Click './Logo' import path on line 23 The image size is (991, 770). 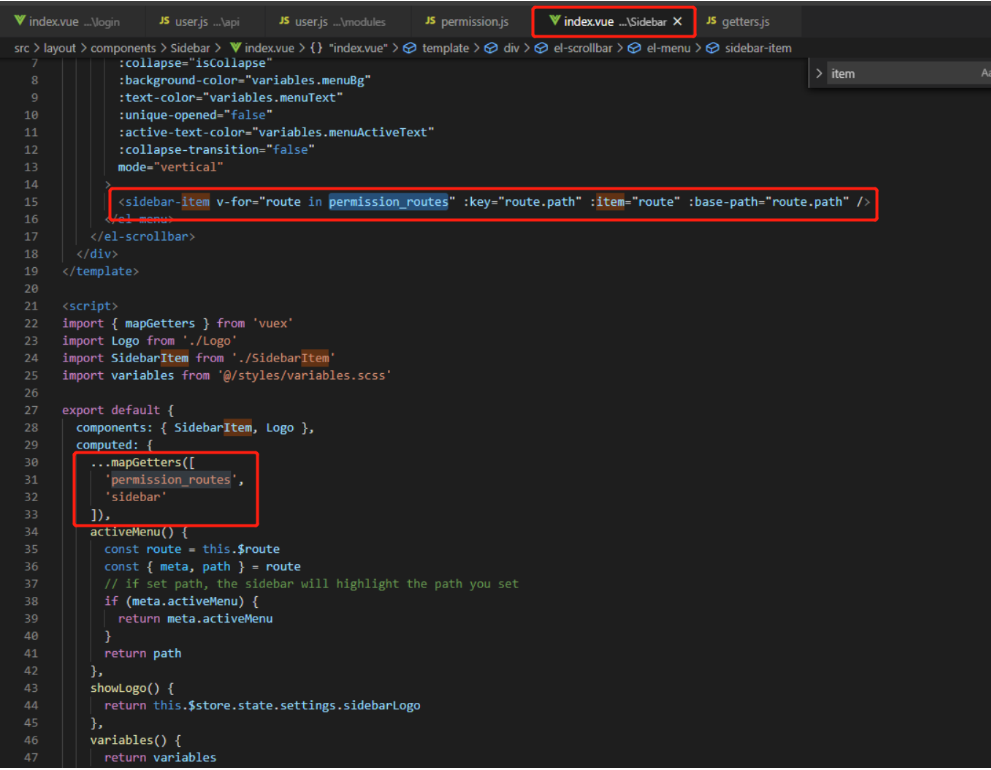pos(209,341)
